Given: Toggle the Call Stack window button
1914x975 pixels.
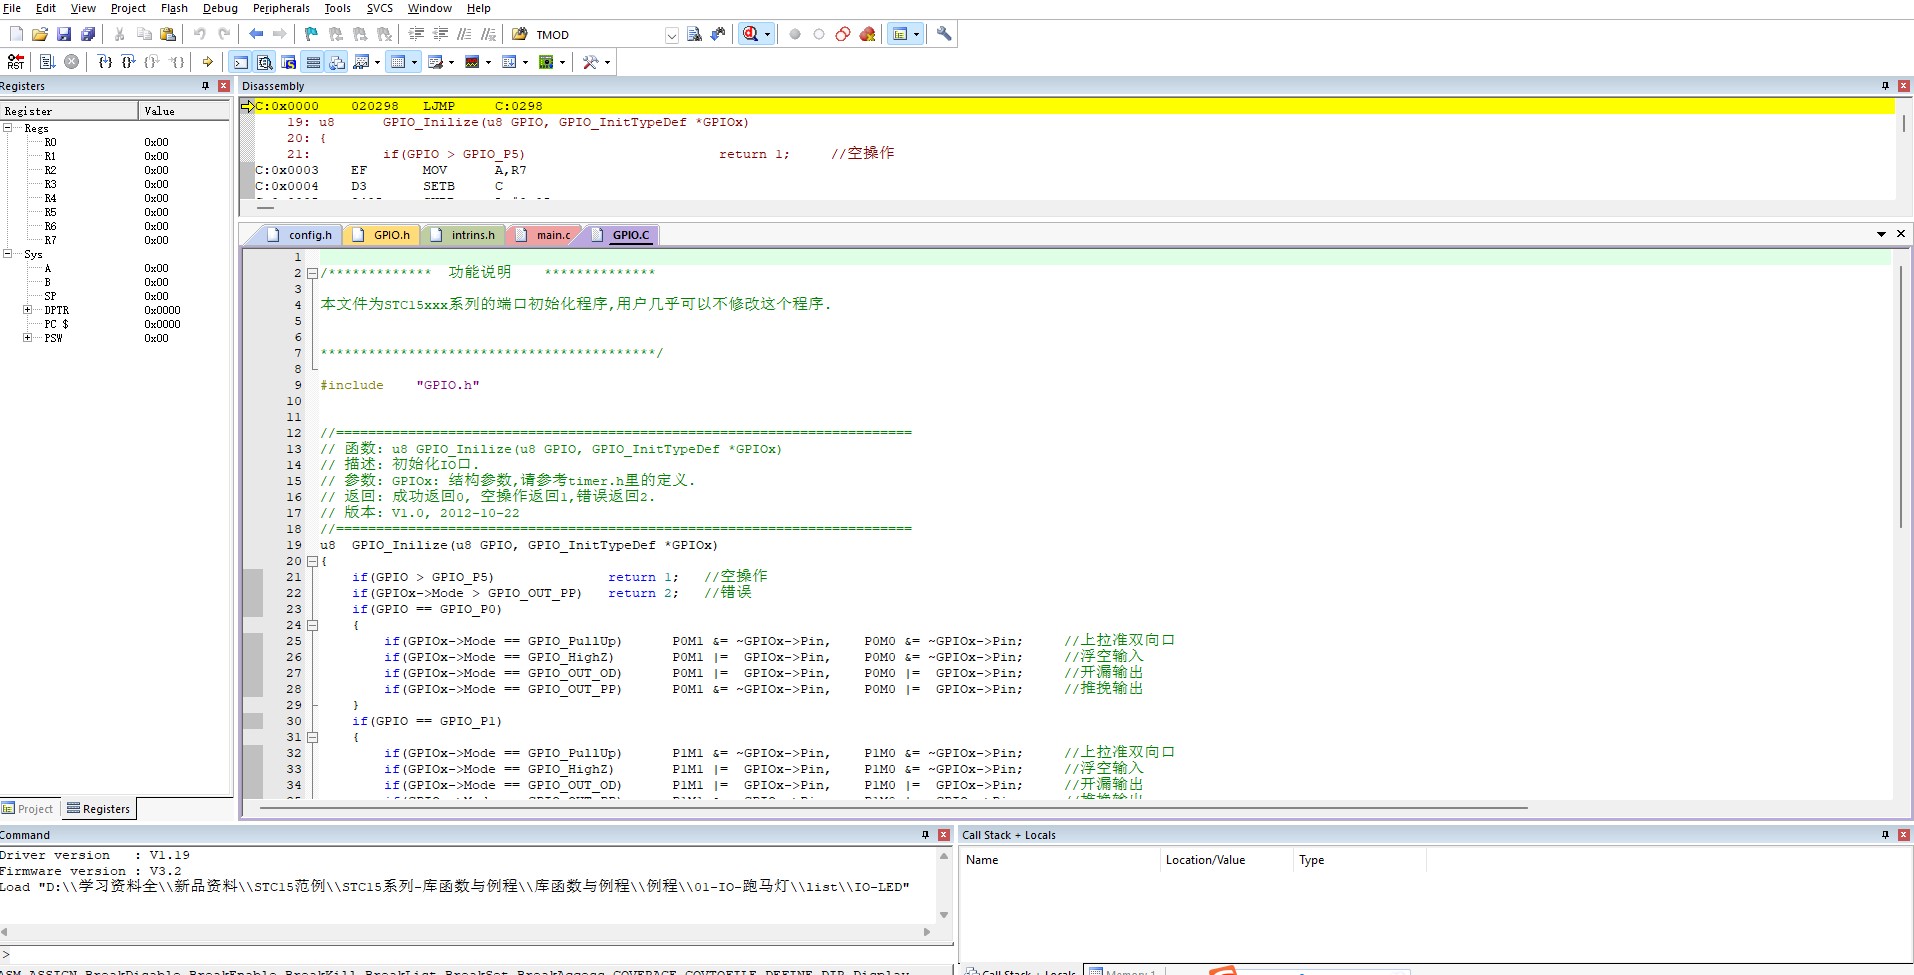Looking at the screenshot, I should [337, 62].
